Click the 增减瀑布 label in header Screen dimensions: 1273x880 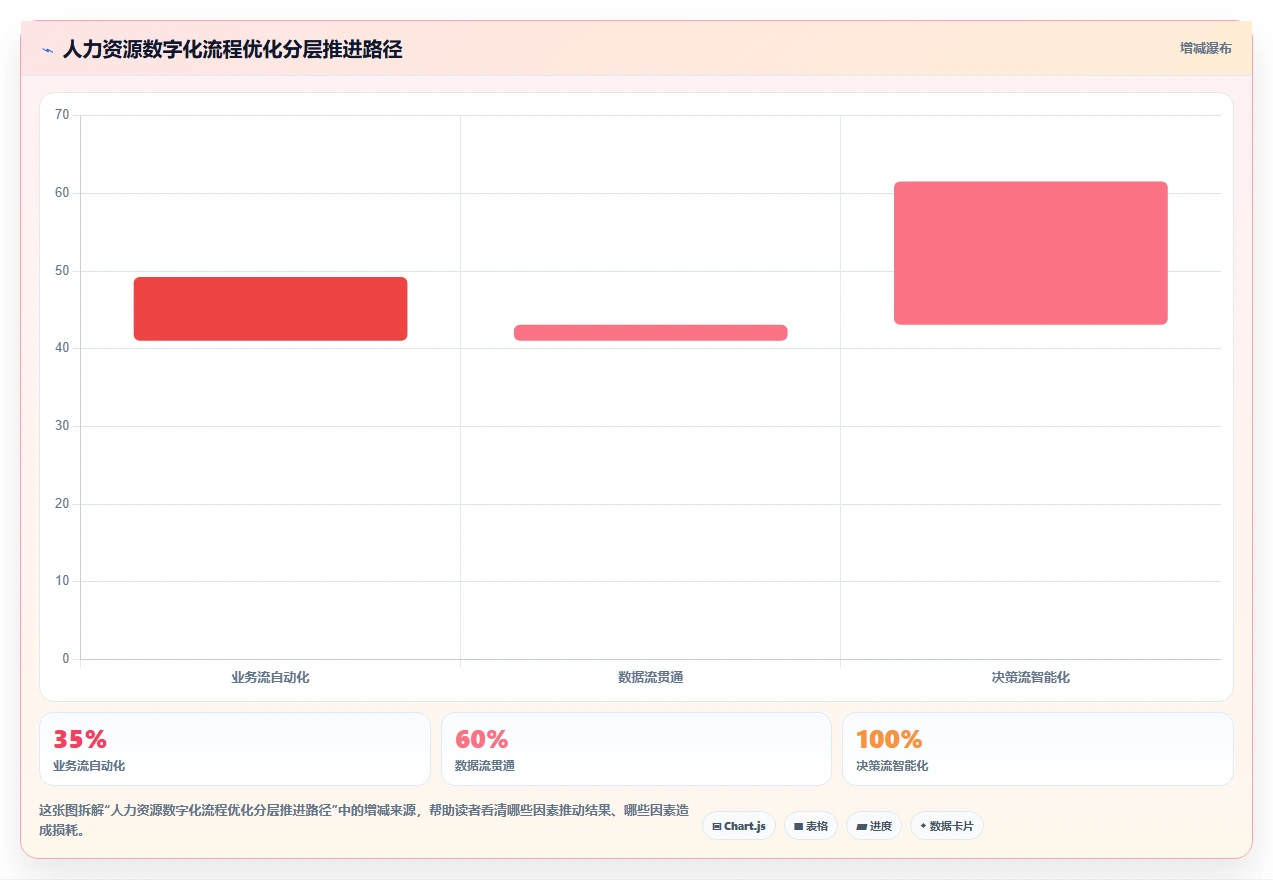pos(1205,48)
